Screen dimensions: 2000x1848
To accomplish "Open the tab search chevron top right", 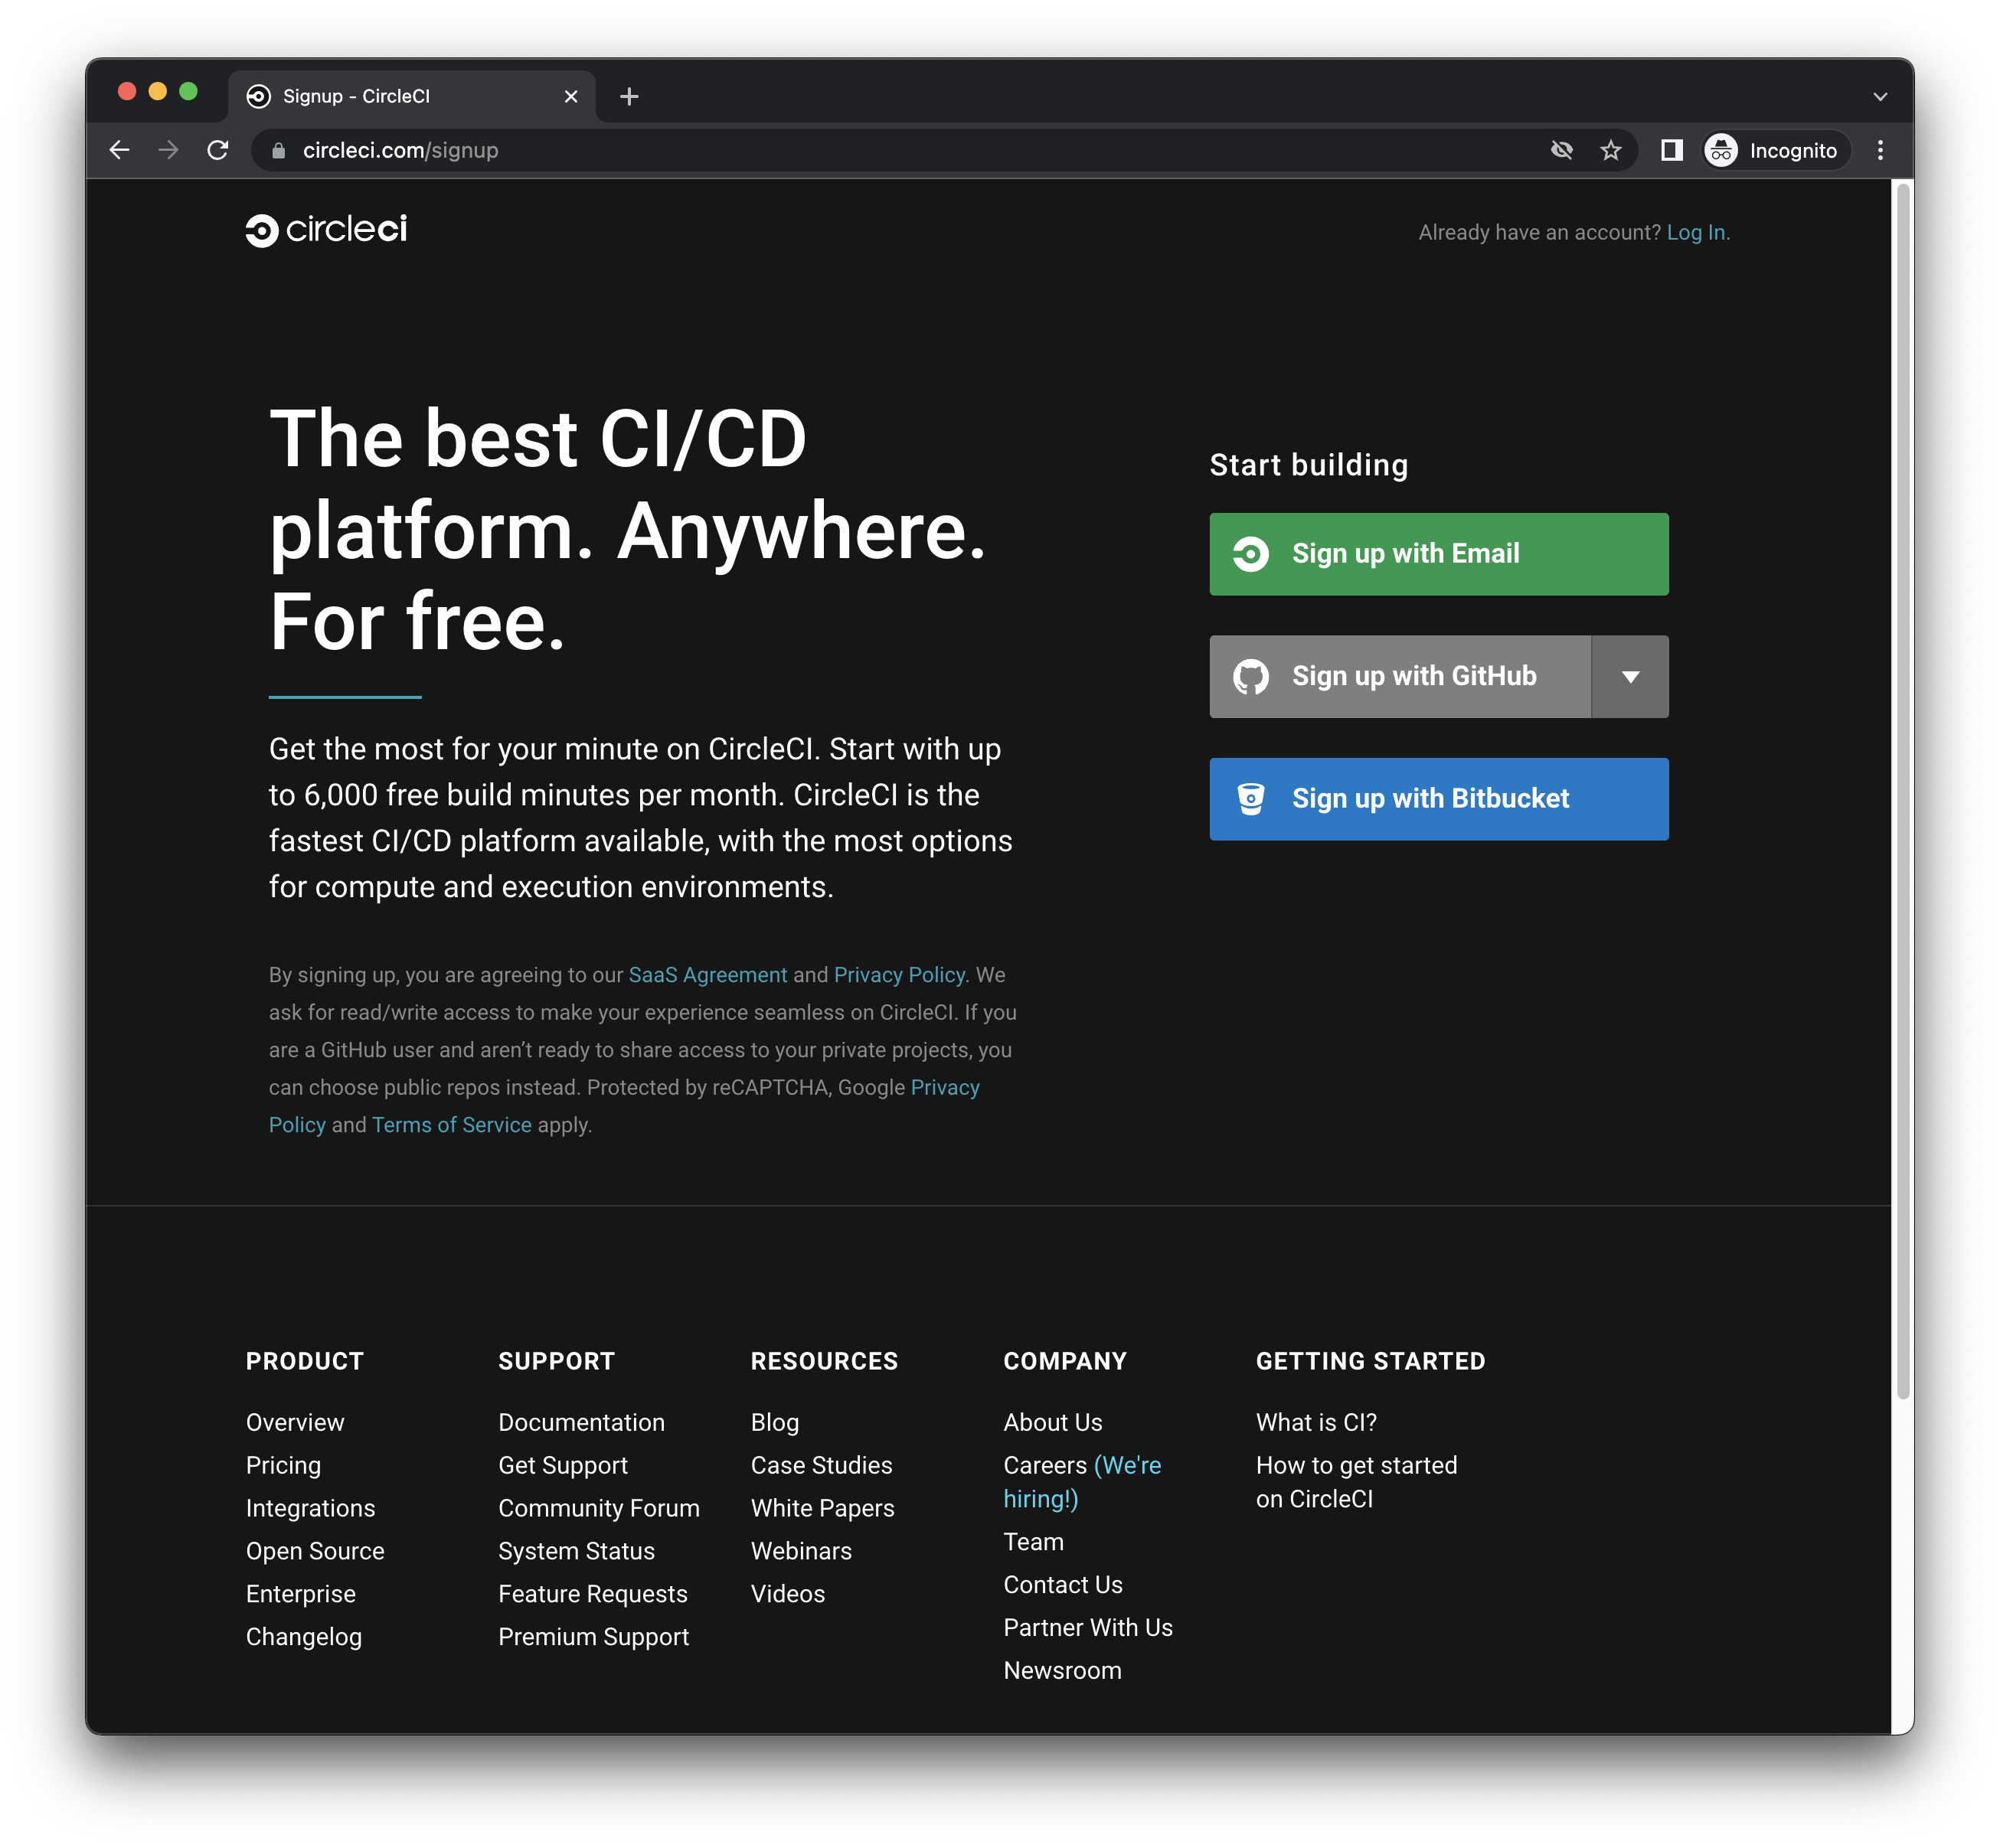I will coord(1880,96).
